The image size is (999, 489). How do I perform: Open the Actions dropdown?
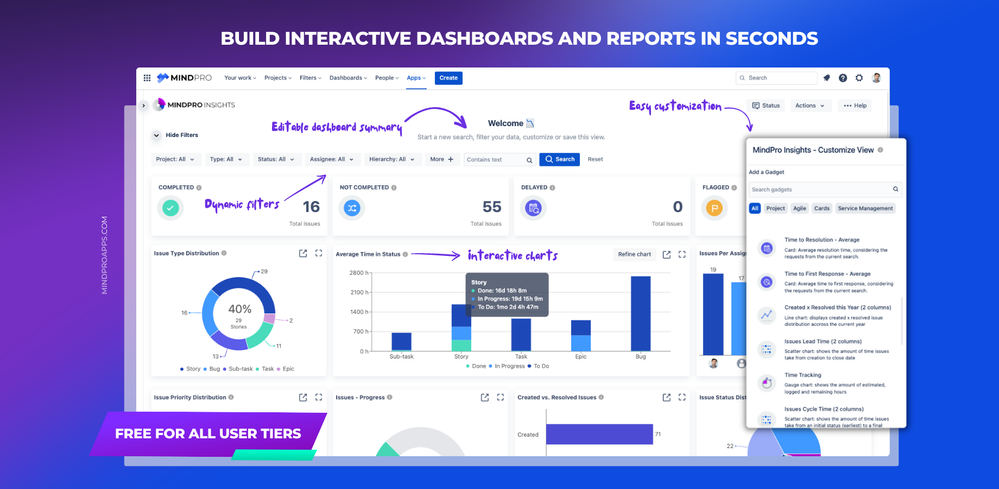tap(810, 106)
